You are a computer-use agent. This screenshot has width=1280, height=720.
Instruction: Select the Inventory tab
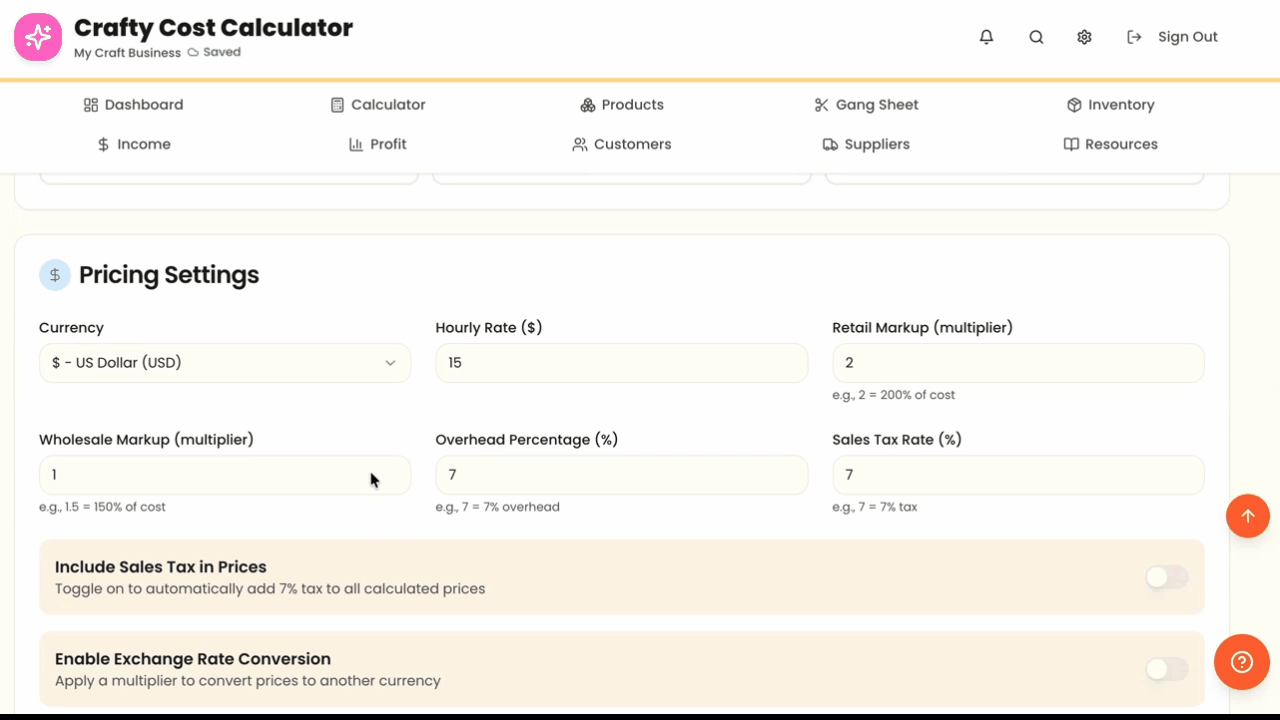point(1110,105)
